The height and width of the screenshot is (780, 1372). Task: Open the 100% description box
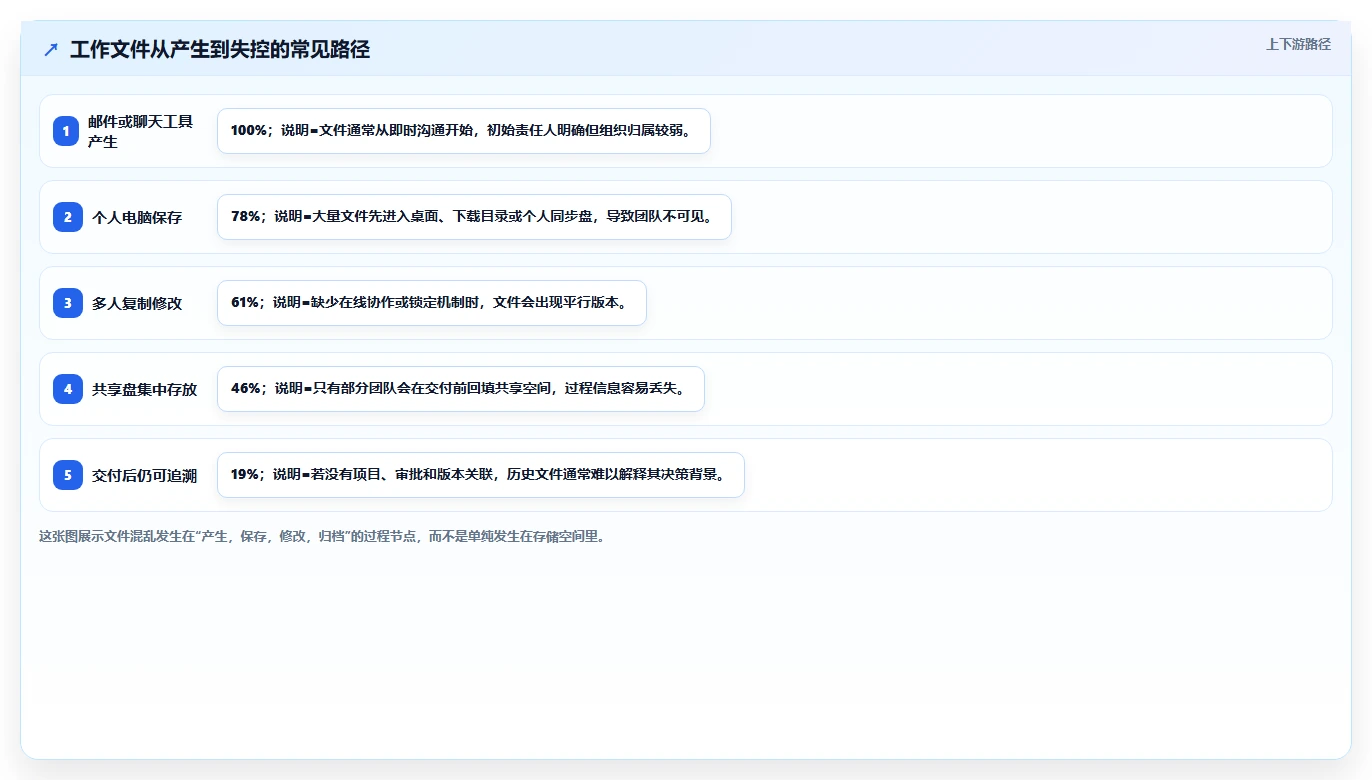click(x=464, y=131)
